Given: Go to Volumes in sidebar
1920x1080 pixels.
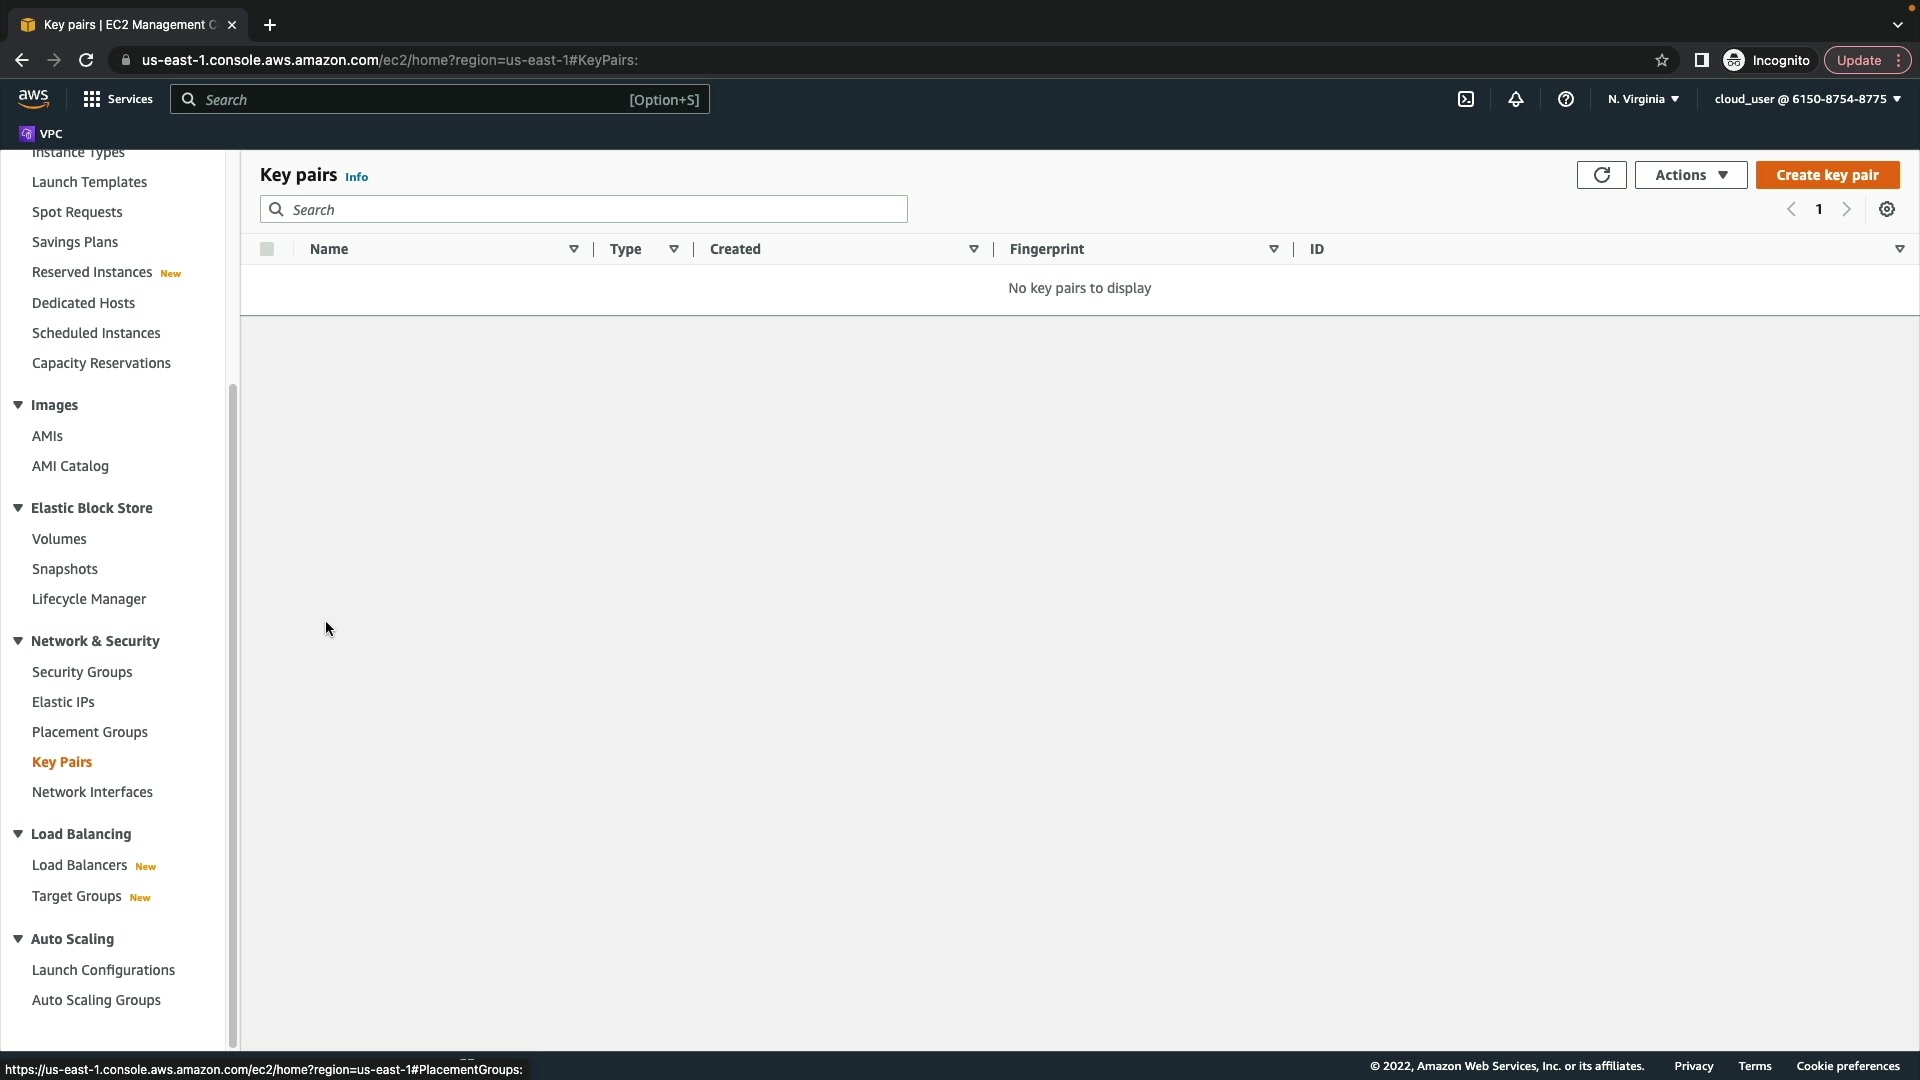Looking at the screenshot, I should pos(59,539).
